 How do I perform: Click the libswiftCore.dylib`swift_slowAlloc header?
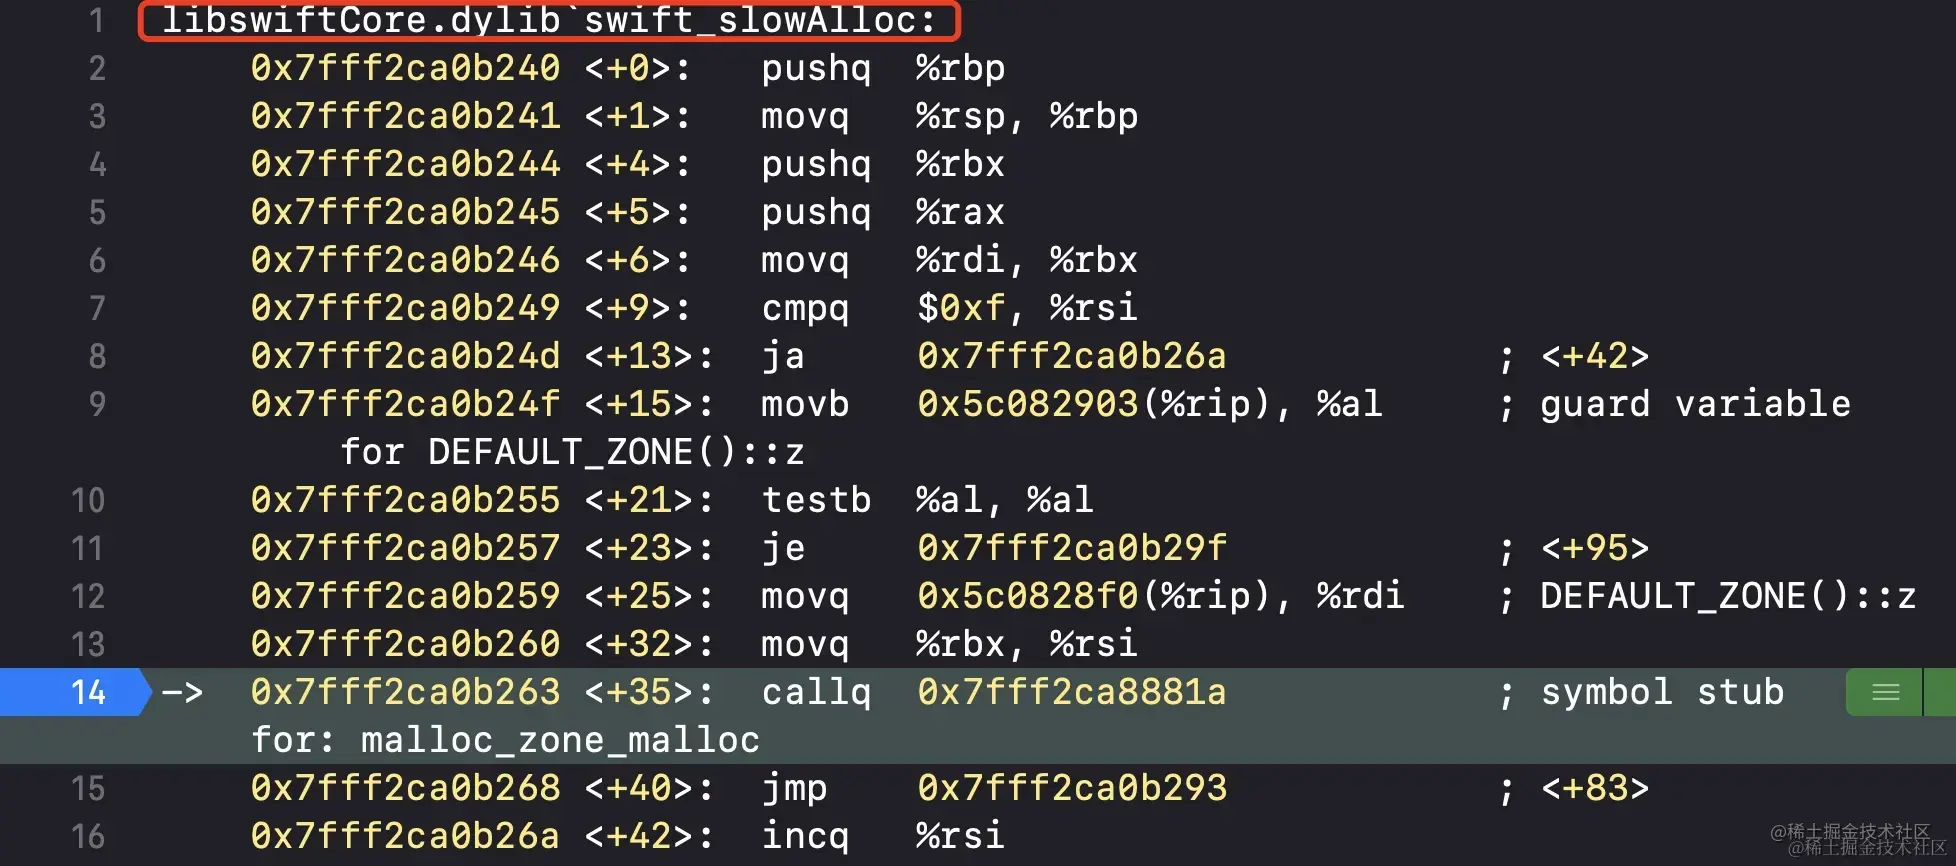(549, 20)
